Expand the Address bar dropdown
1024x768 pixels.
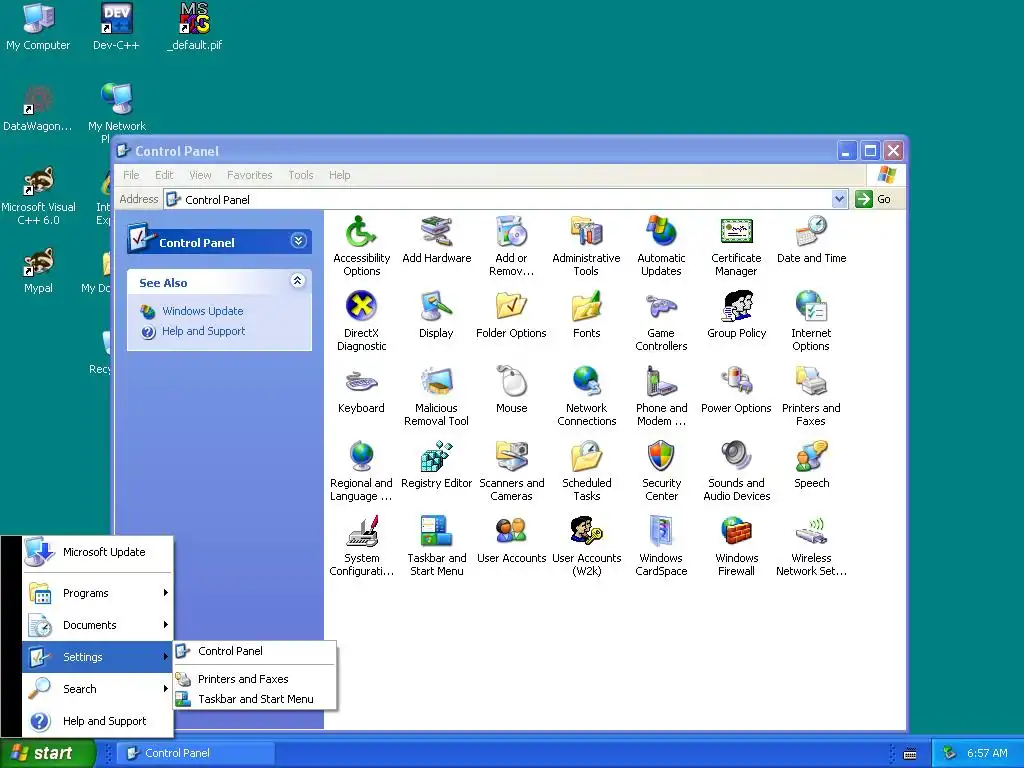coord(839,199)
